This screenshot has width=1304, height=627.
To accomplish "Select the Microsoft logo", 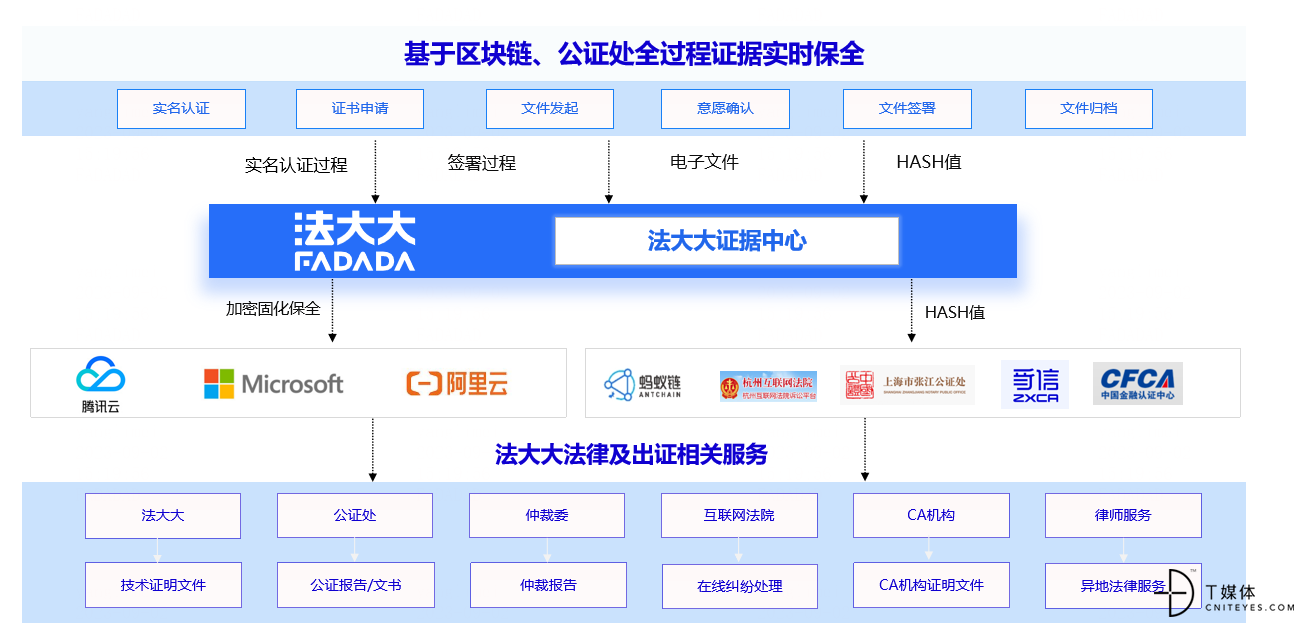I will pyautogui.click(x=273, y=383).
